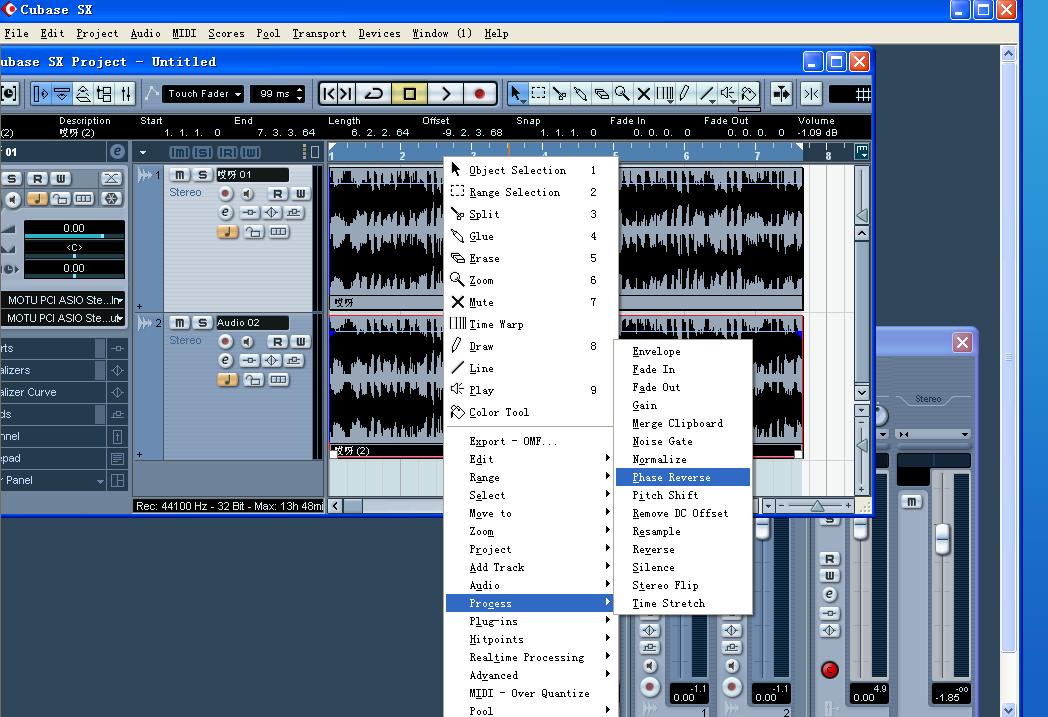Click the Record transport button
This screenshot has width=1048, height=717.
(x=479, y=94)
